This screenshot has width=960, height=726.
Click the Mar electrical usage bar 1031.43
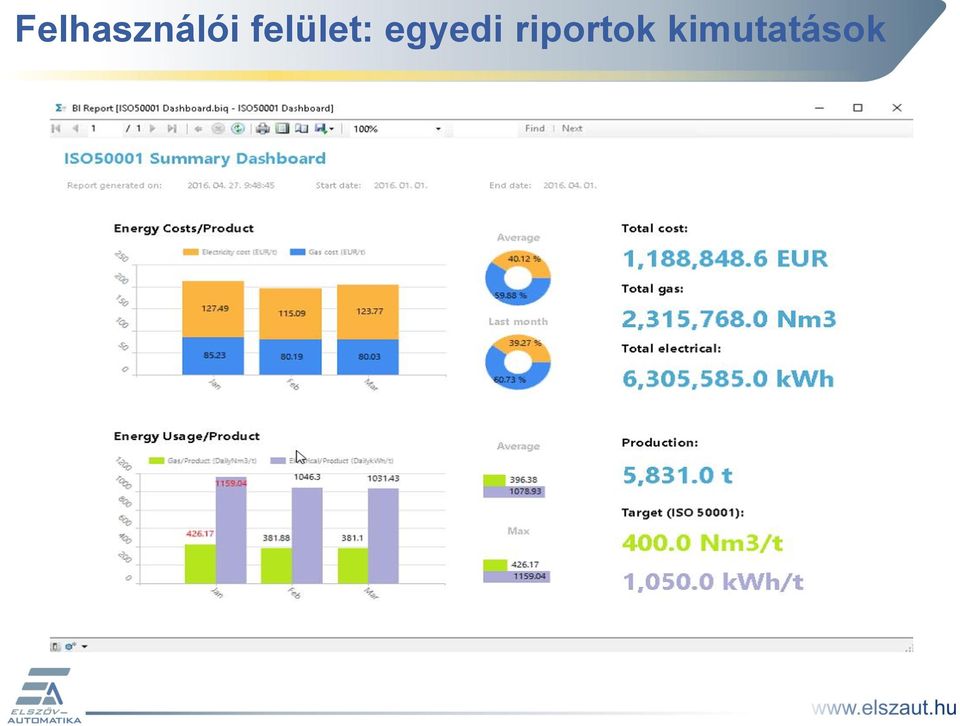pyautogui.click(x=383, y=536)
